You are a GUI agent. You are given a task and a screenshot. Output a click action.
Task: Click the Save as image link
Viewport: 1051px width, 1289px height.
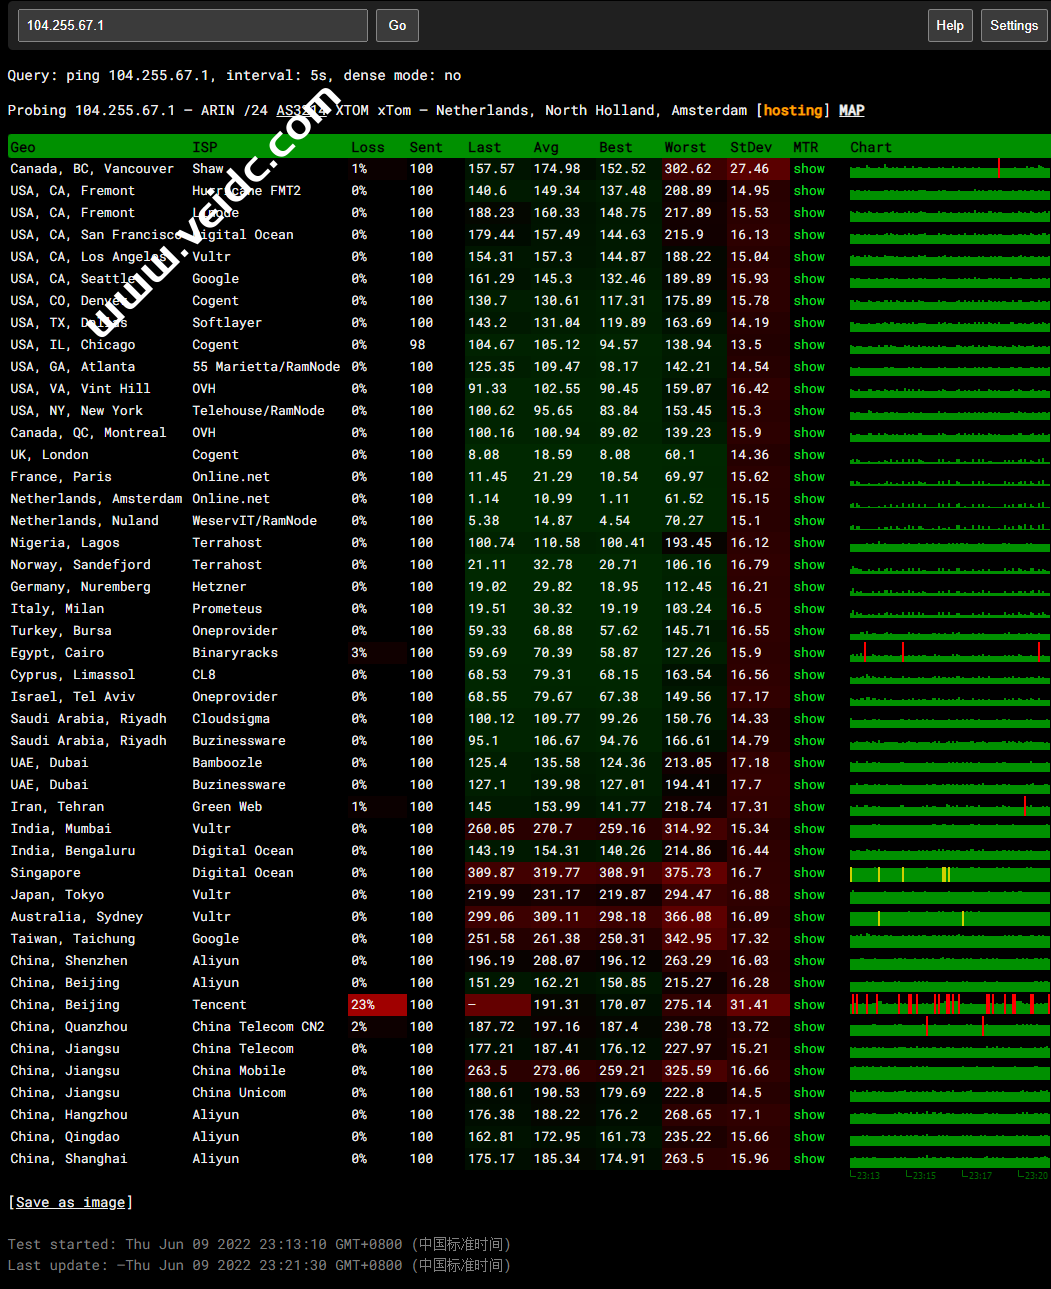click(71, 1203)
